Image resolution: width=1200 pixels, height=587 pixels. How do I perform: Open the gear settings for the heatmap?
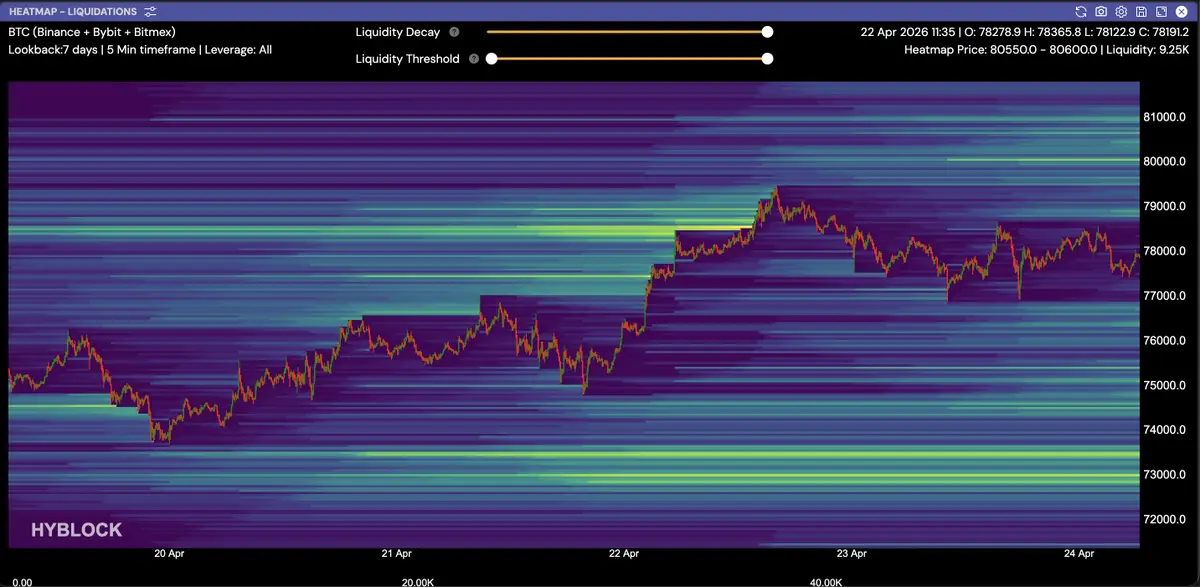tap(1121, 11)
